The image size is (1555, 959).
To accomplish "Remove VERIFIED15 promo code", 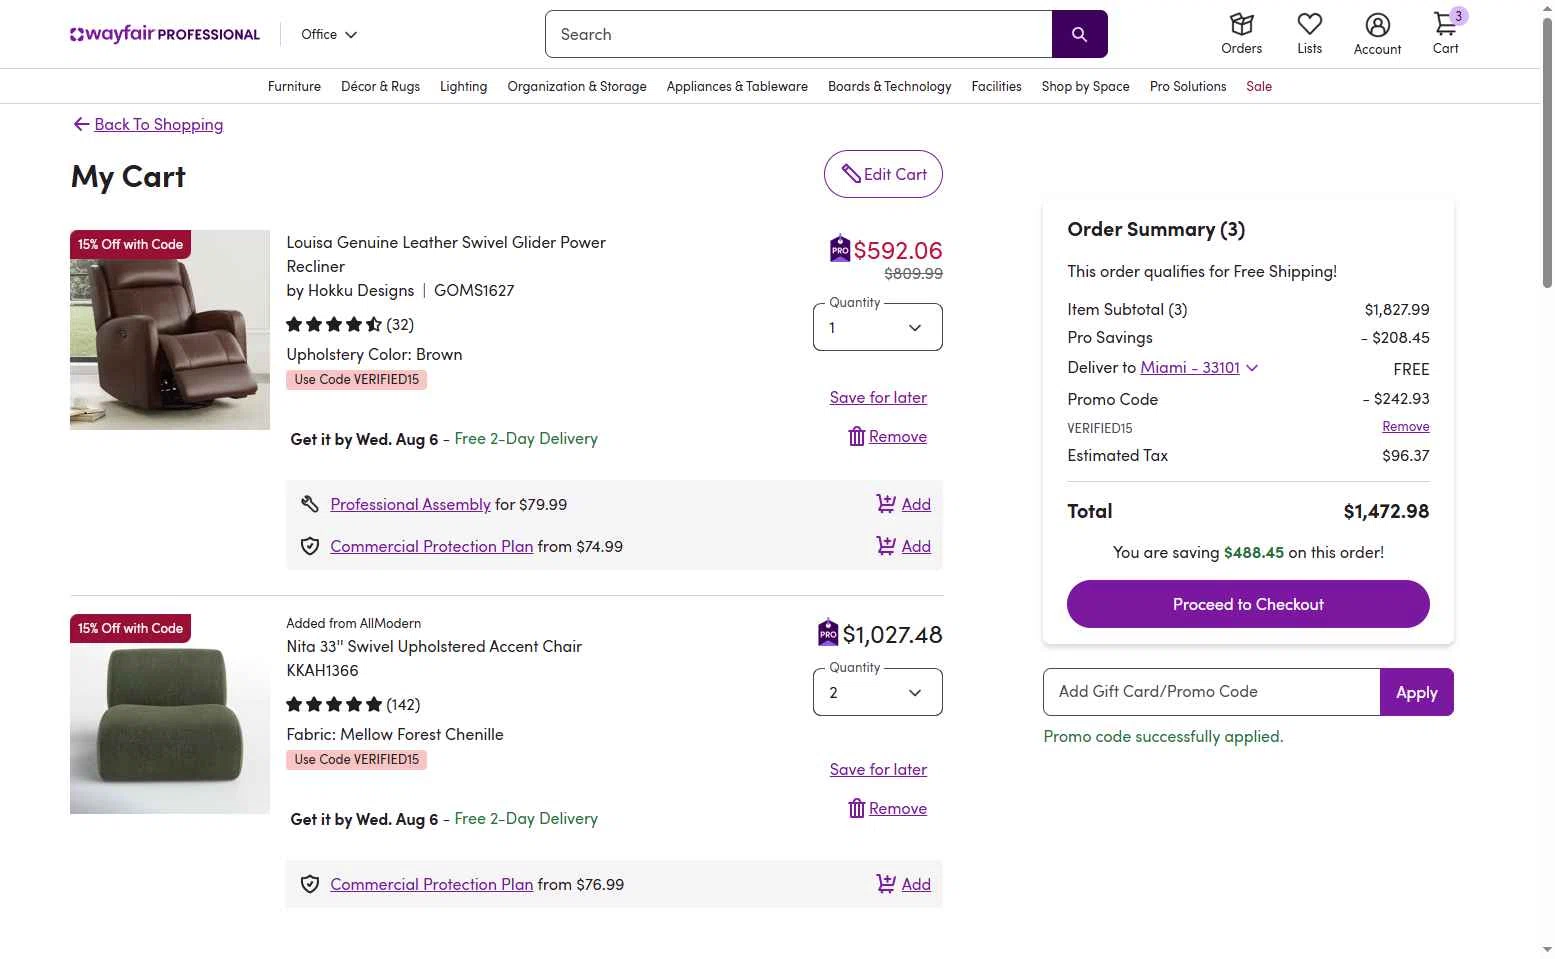I will click(x=1405, y=426).
